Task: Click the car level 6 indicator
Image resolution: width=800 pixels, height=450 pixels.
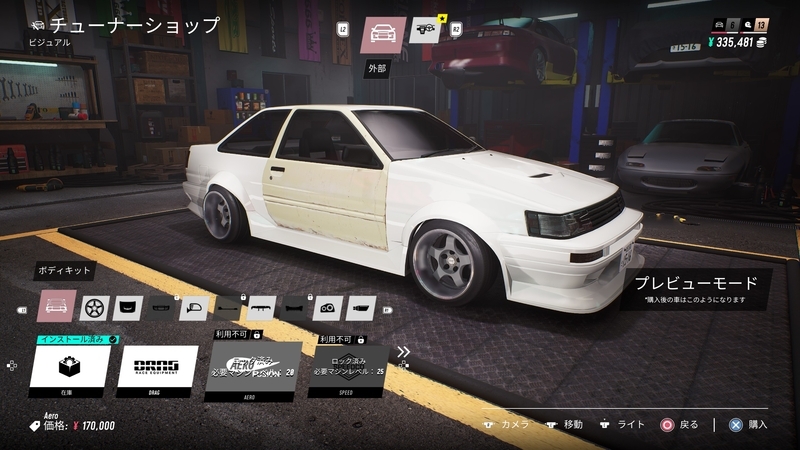Action: tap(726, 24)
